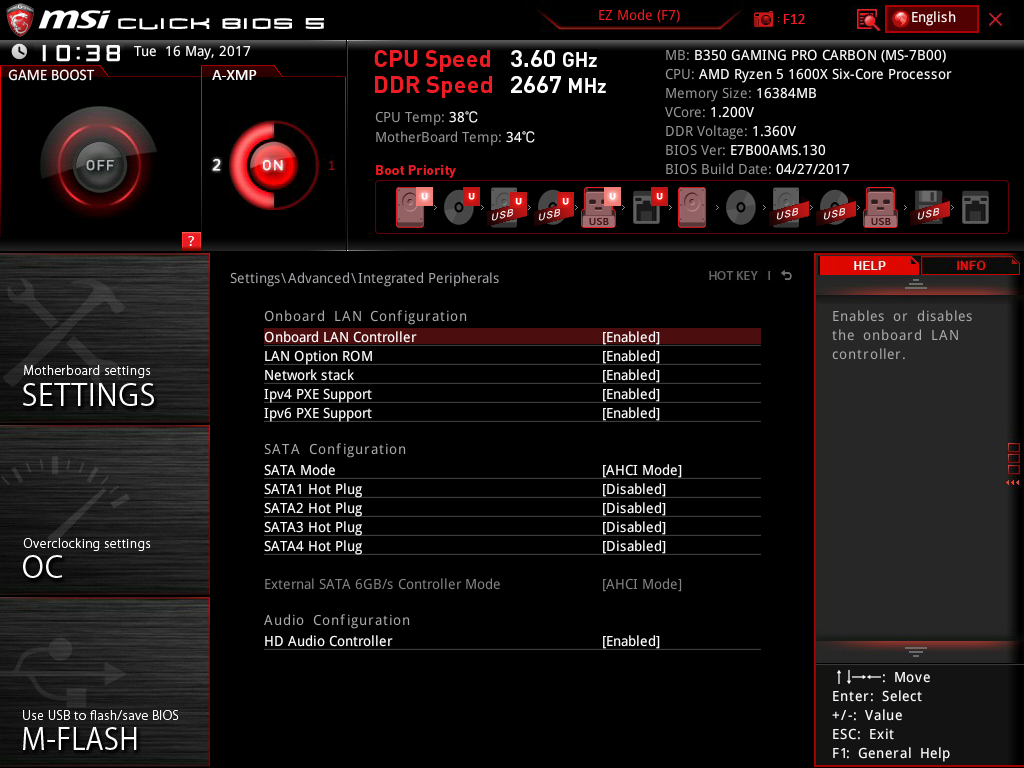Click the MotherBoard Temp 34°C reading
The width and height of the screenshot is (1024, 768).
pos(455,137)
